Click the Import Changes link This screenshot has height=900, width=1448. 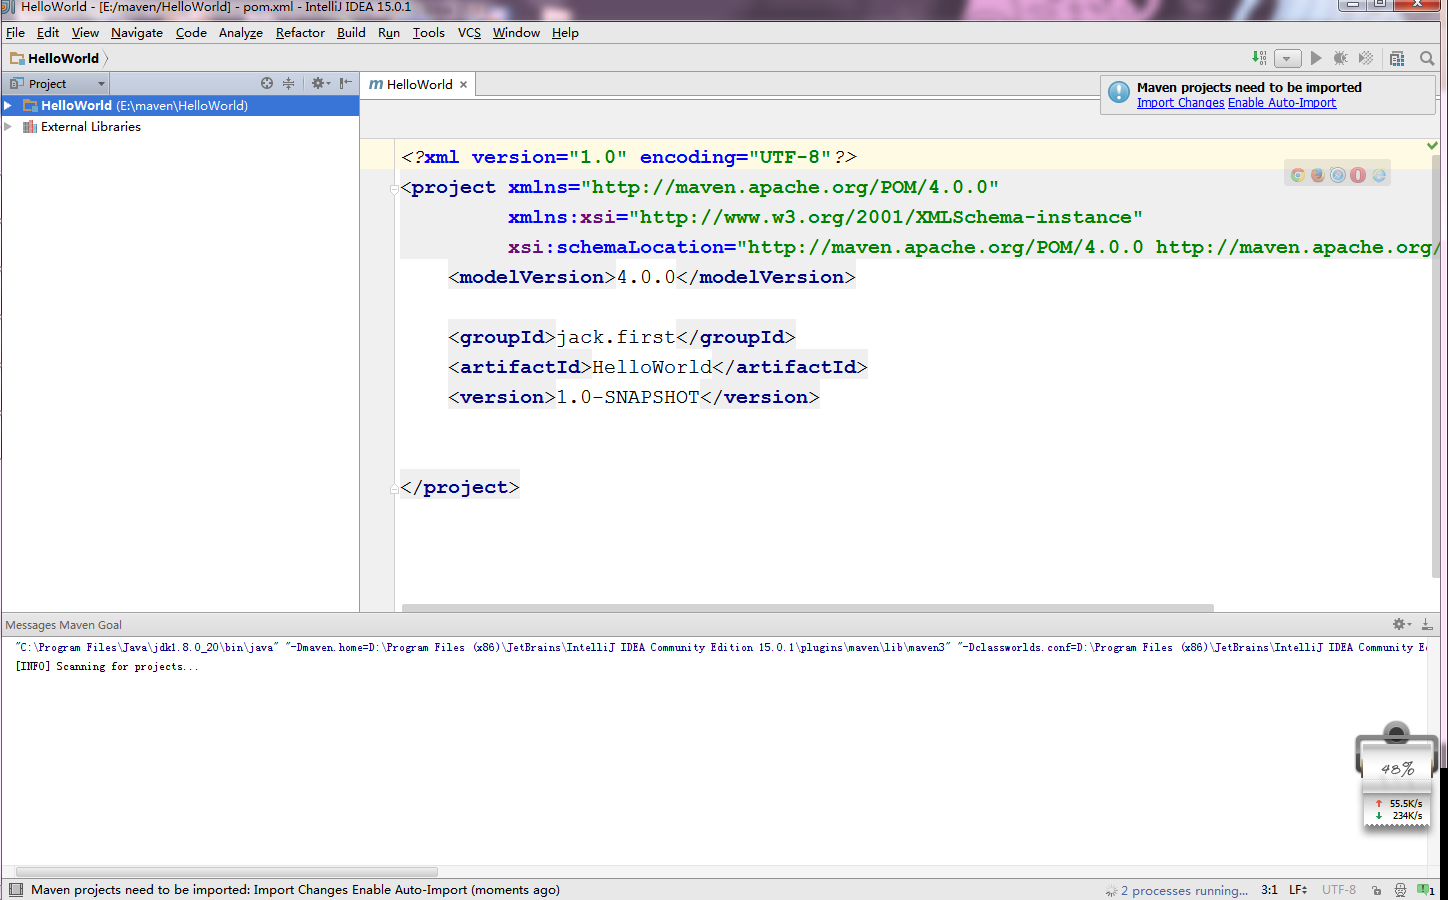[1180, 103]
